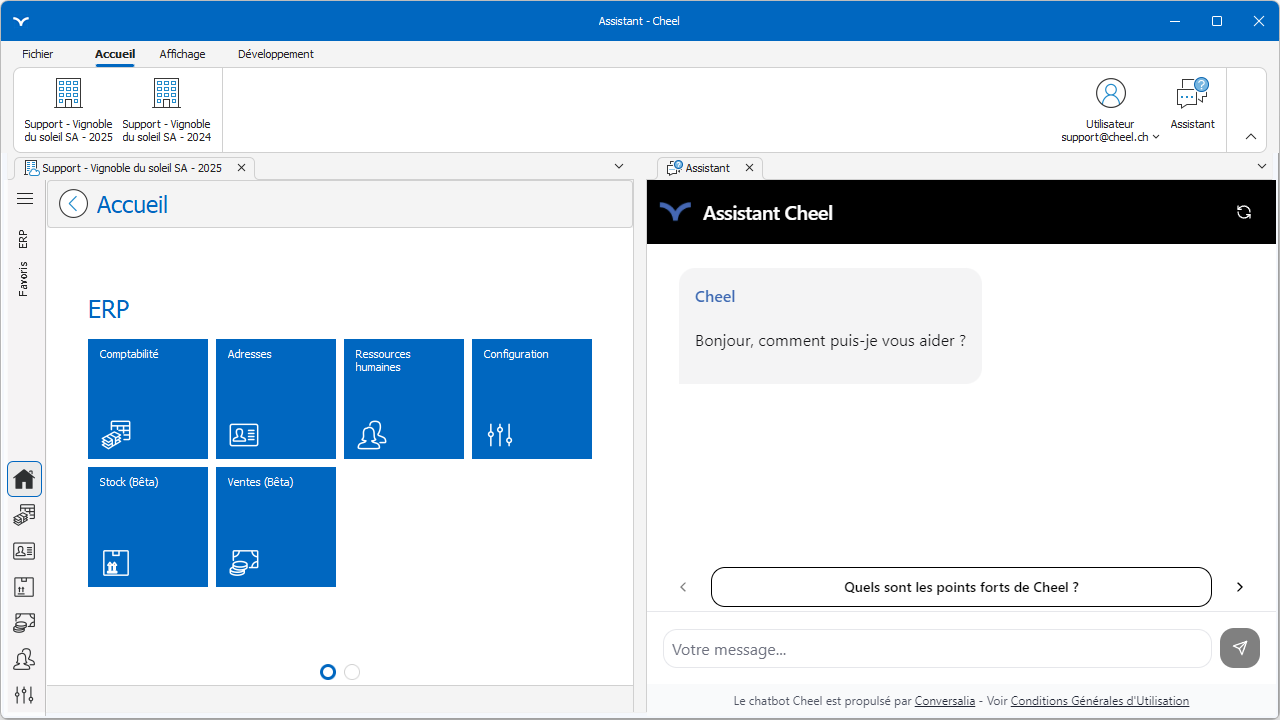1280x720 pixels.
Task: Click the 'Bonjour, comment puis-je vous aider ?' message
Action: tap(830, 341)
